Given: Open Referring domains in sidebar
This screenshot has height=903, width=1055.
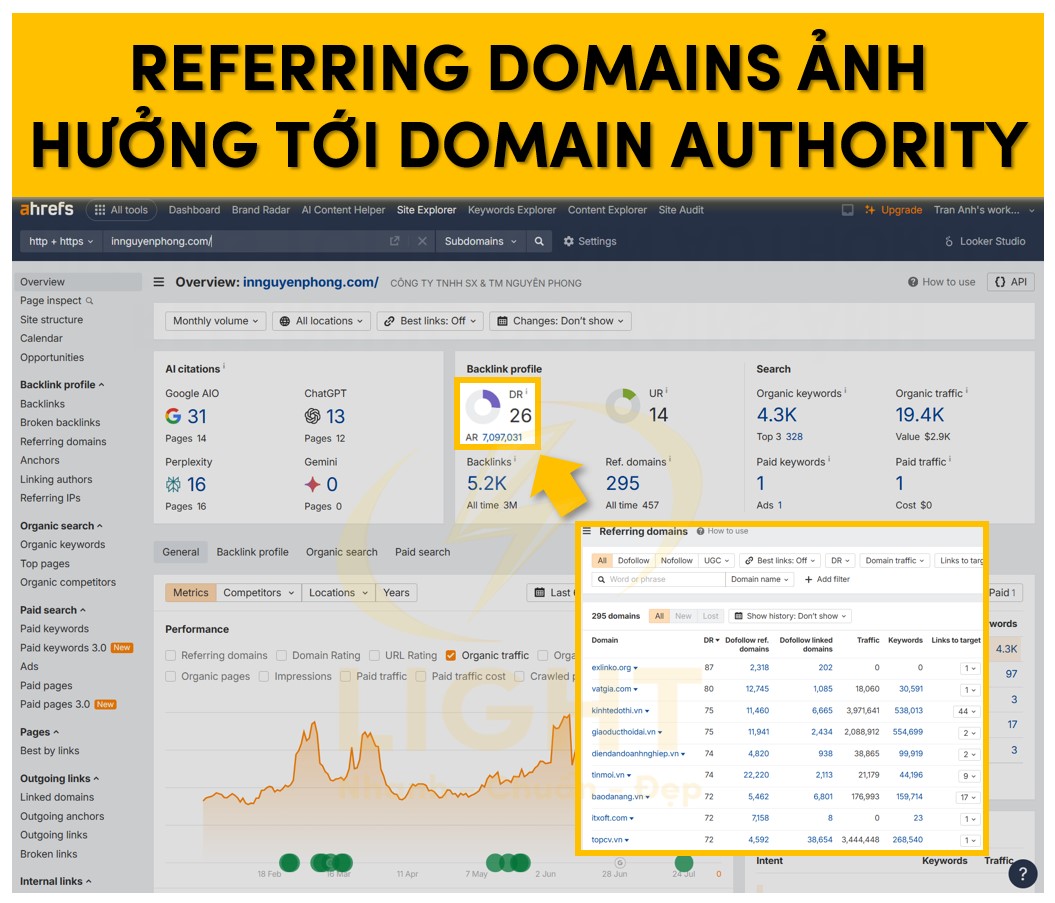Looking at the screenshot, I should pyautogui.click(x=63, y=441).
